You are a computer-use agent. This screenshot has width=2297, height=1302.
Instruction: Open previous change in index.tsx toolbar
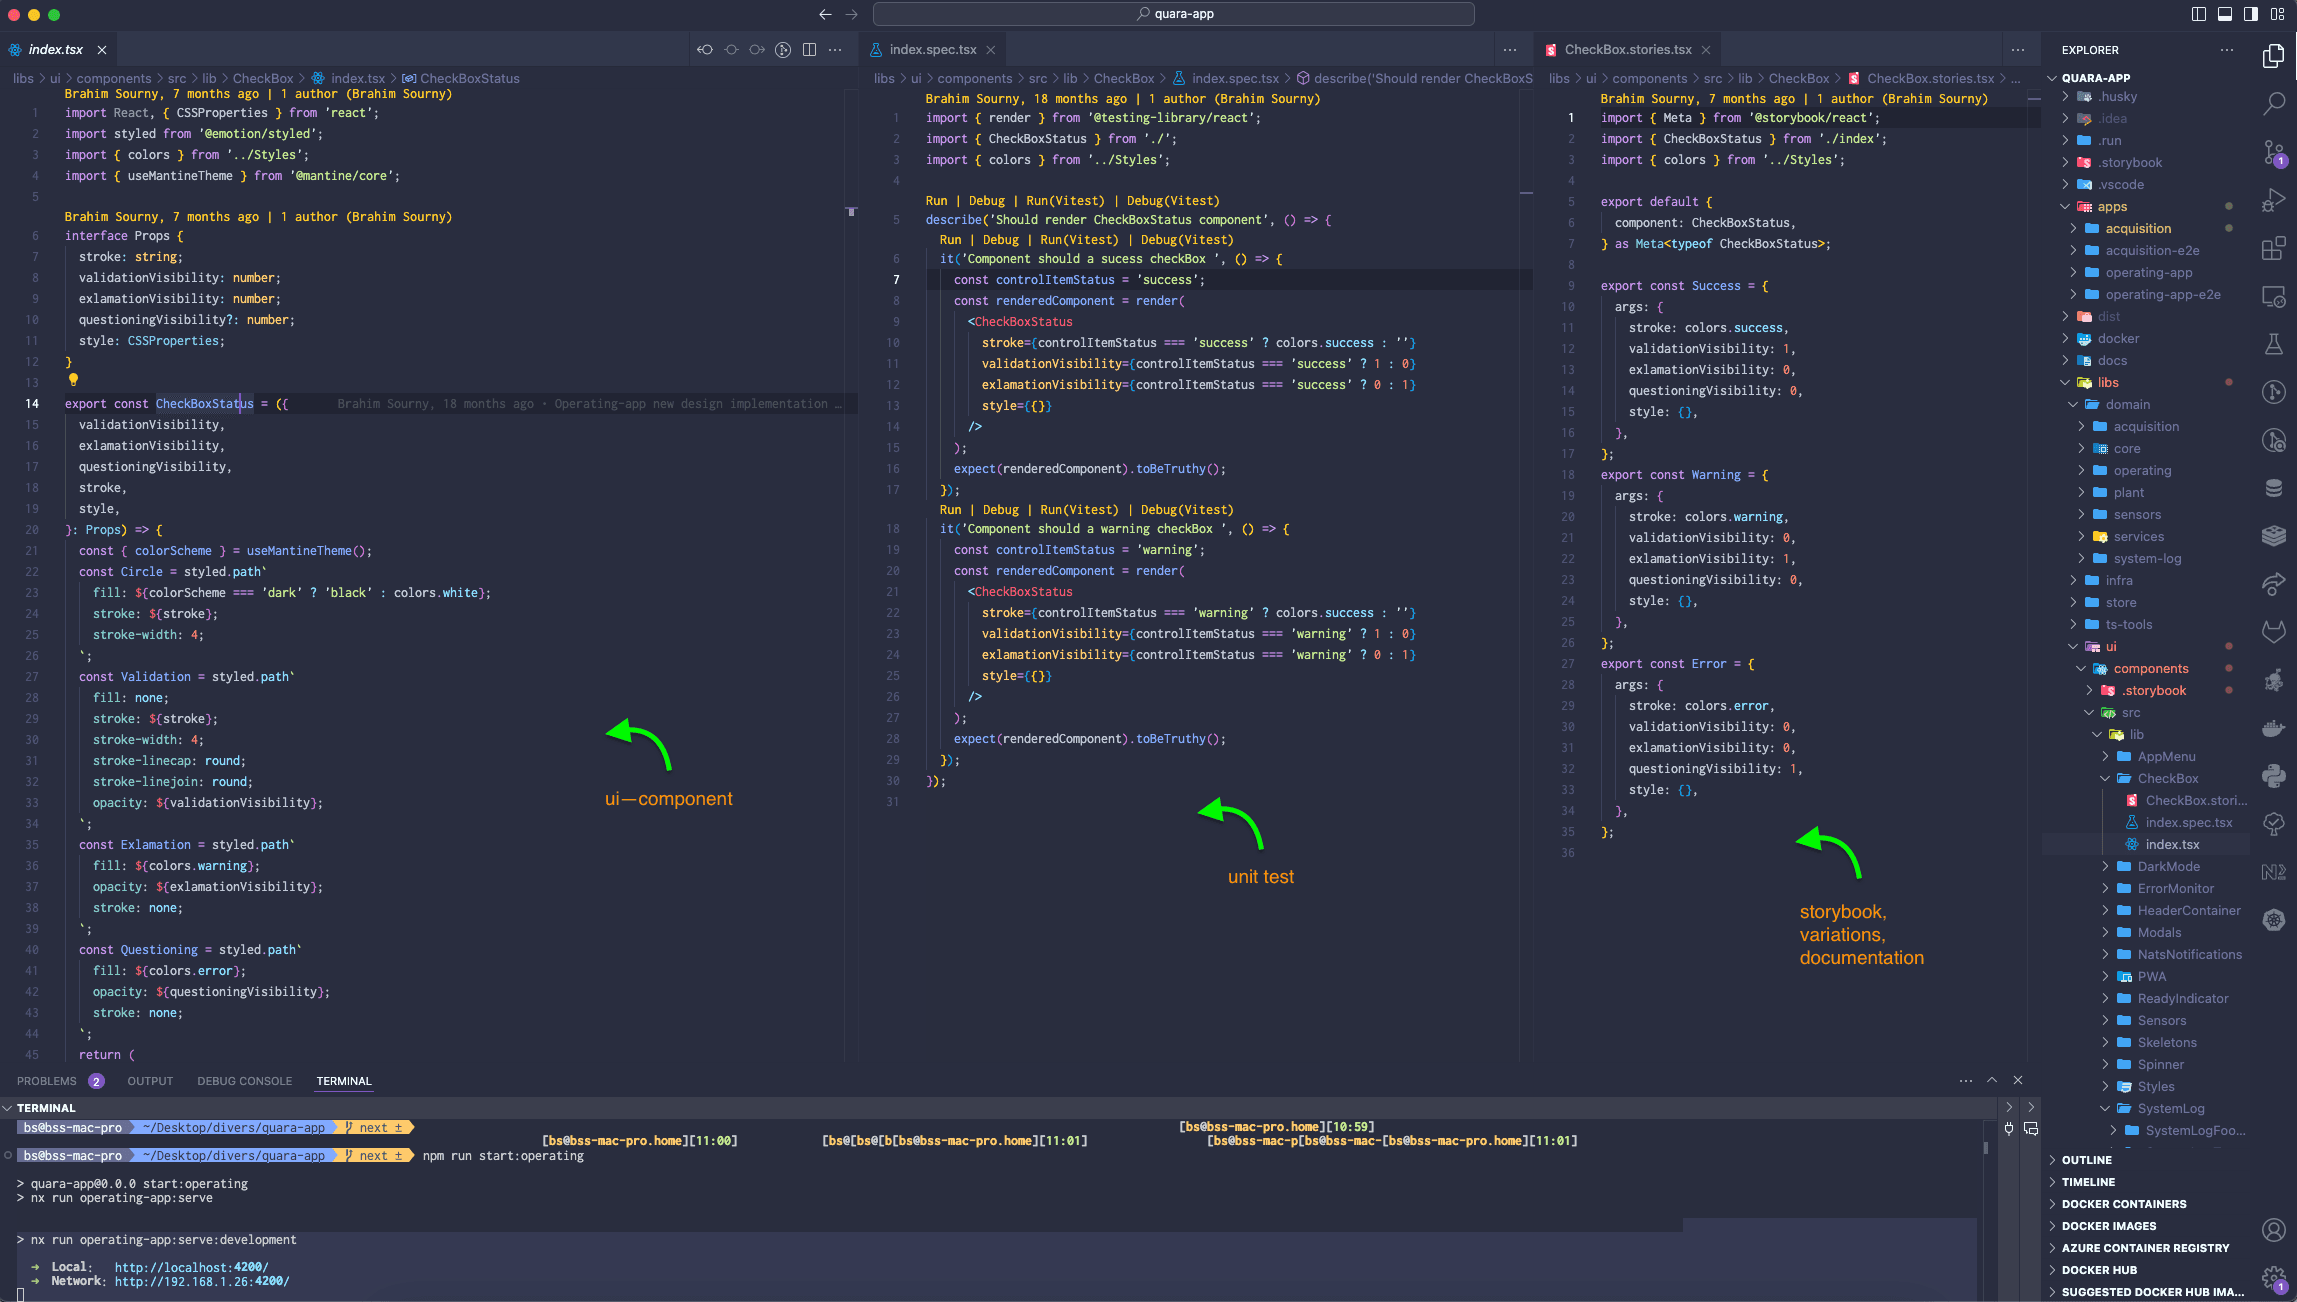pyautogui.click(x=705, y=50)
